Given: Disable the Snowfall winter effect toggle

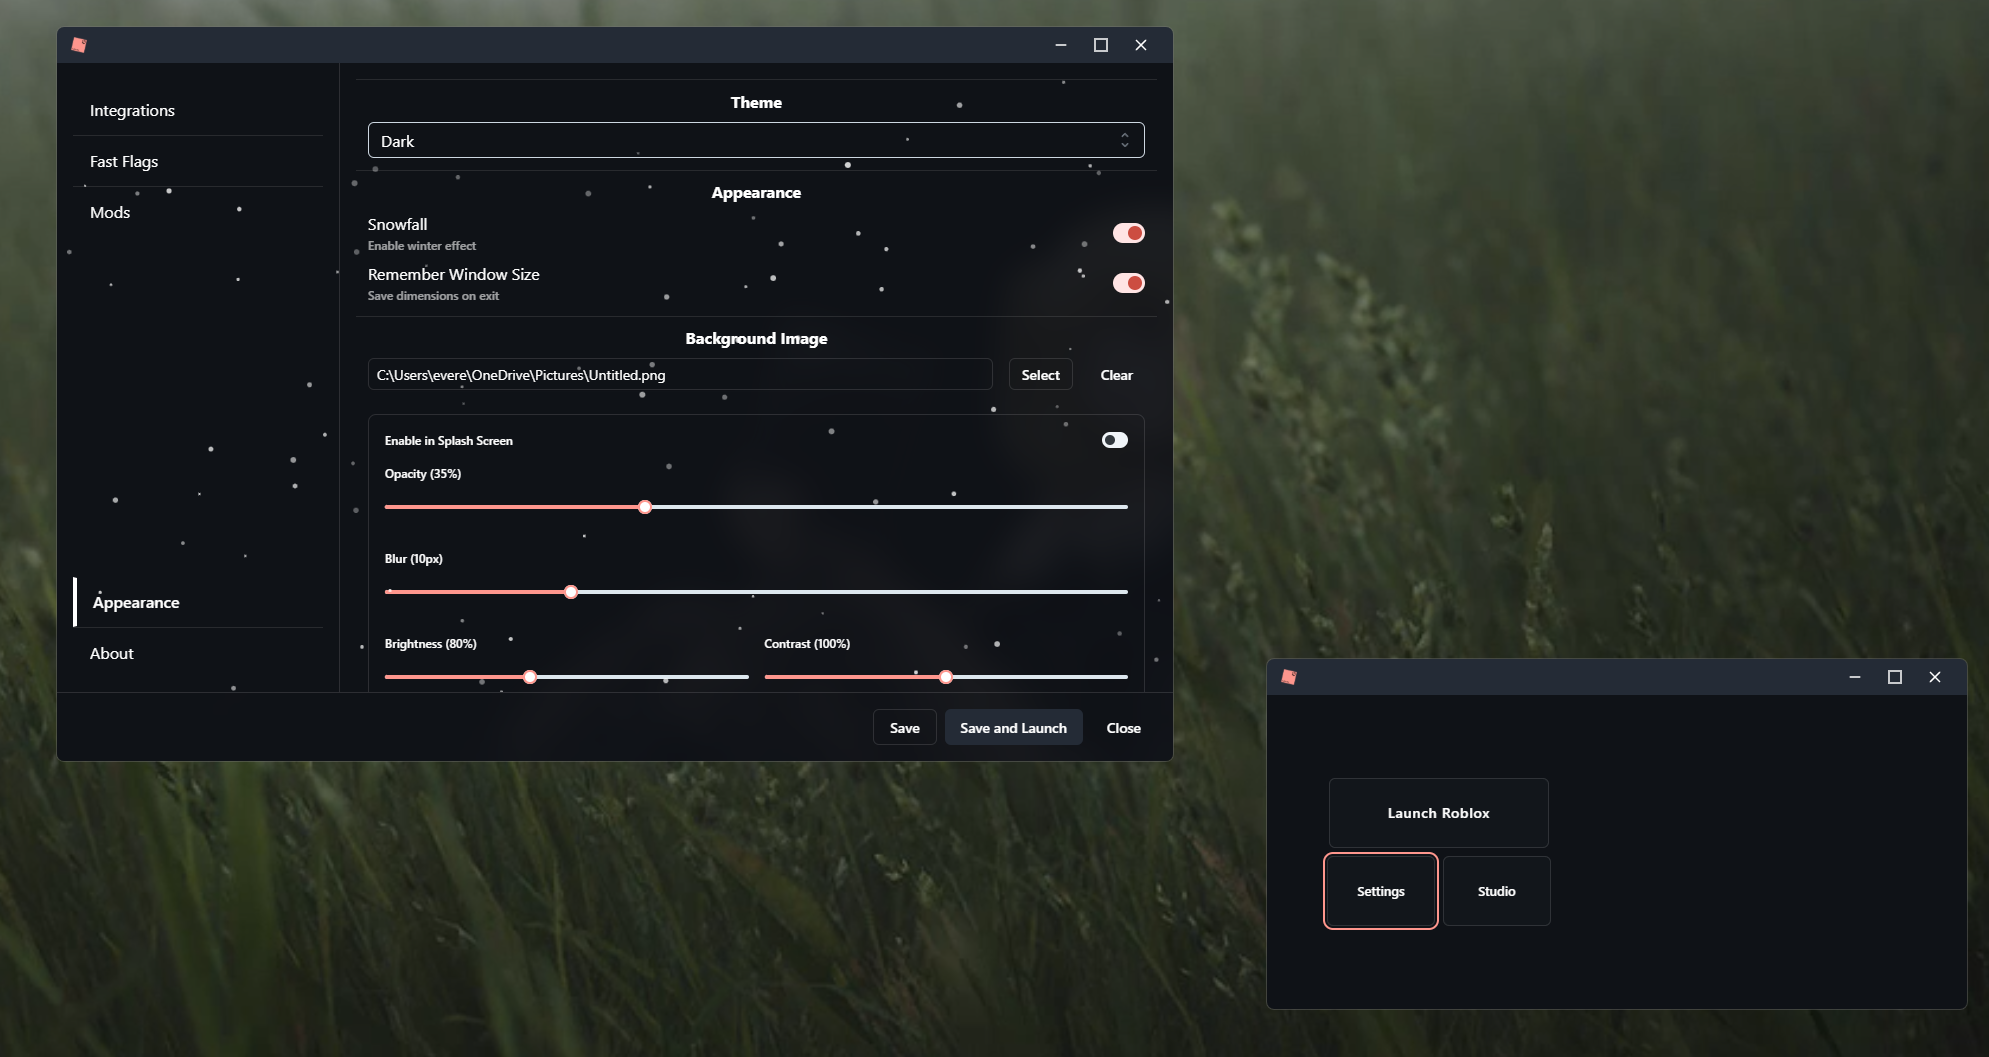Looking at the screenshot, I should coord(1129,233).
